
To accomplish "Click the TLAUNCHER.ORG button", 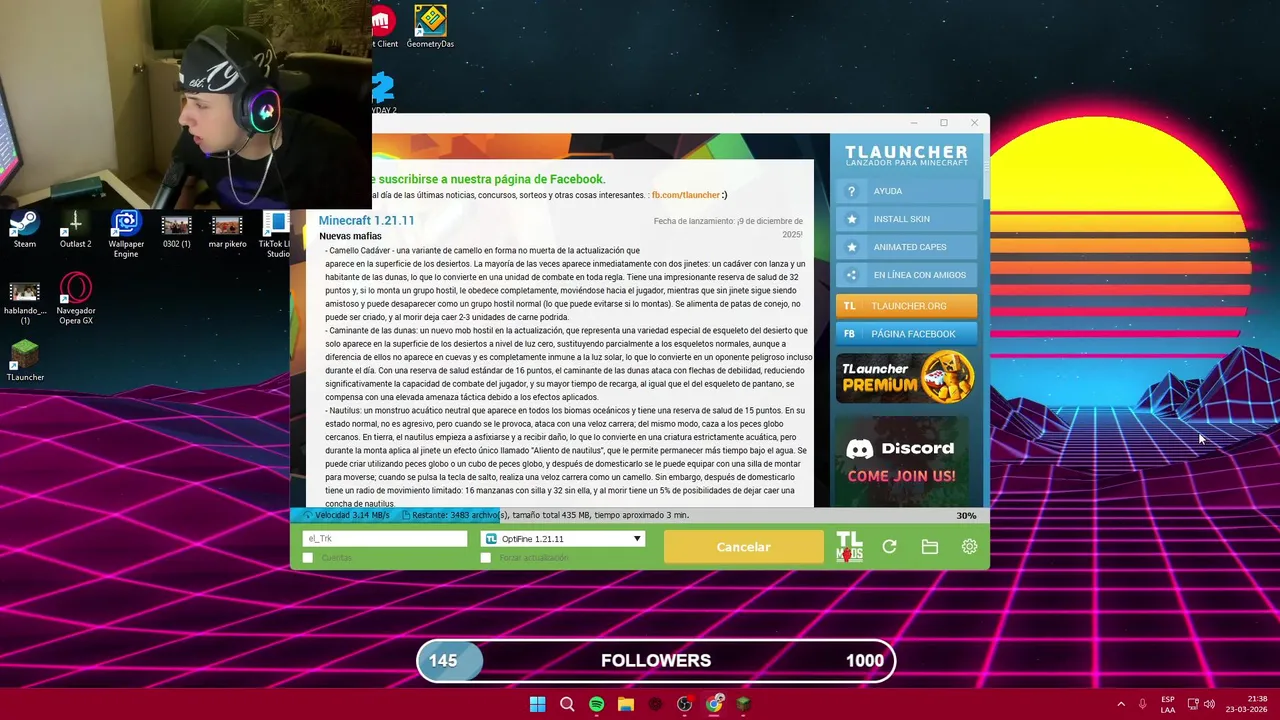I will click(907, 306).
